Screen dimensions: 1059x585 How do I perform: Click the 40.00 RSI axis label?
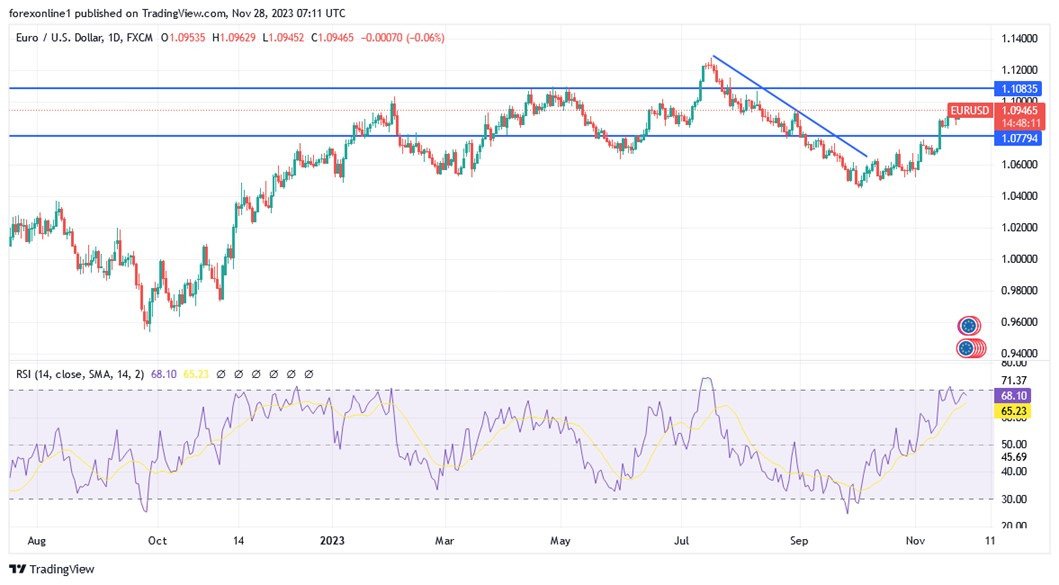(1014, 472)
